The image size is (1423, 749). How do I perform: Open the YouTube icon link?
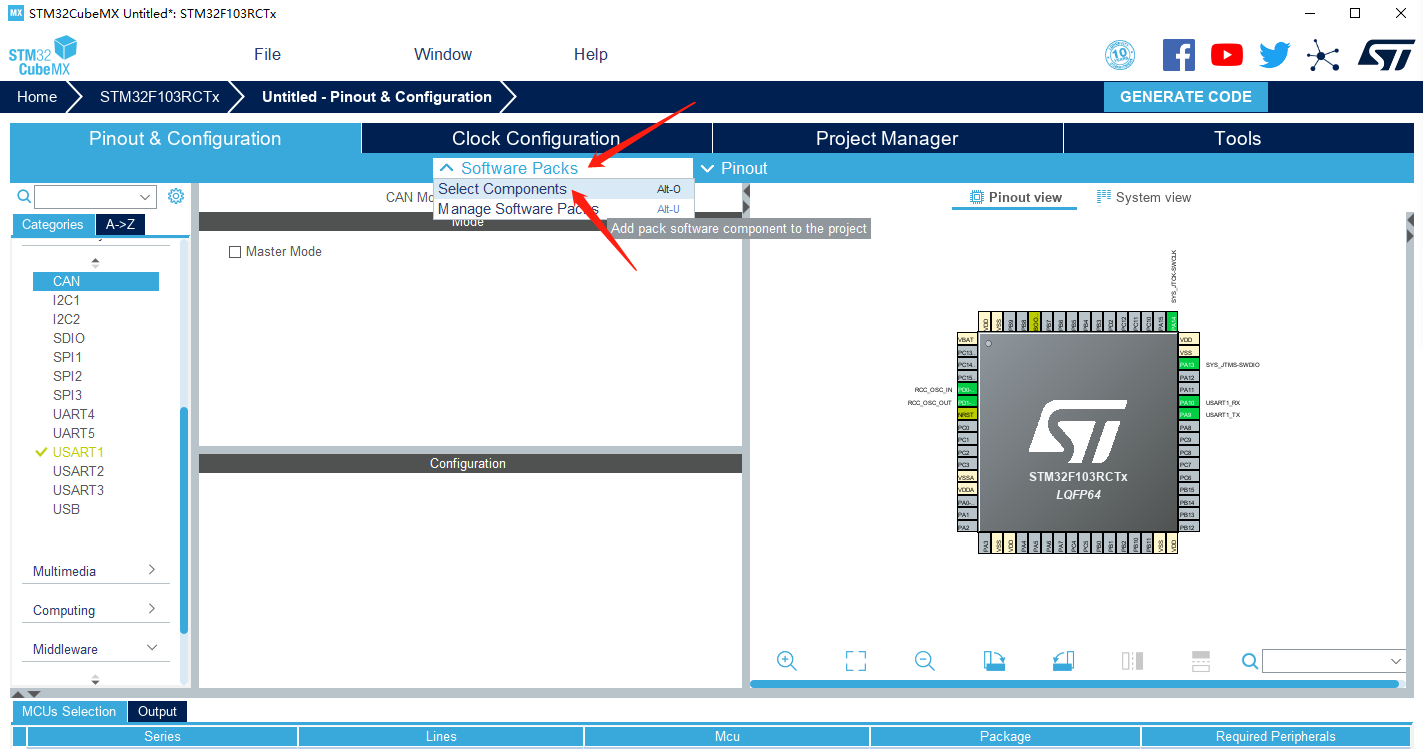(1226, 55)
